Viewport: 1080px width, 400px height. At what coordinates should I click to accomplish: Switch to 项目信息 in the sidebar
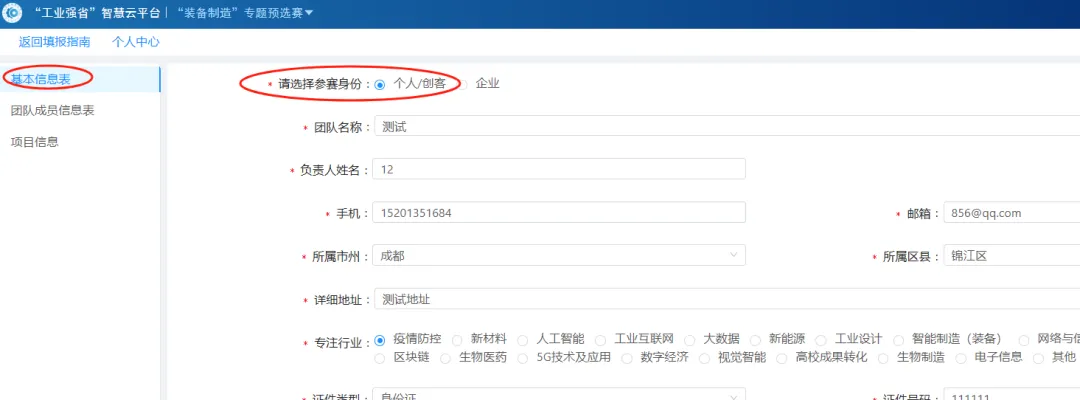click(x=34, y=142)
